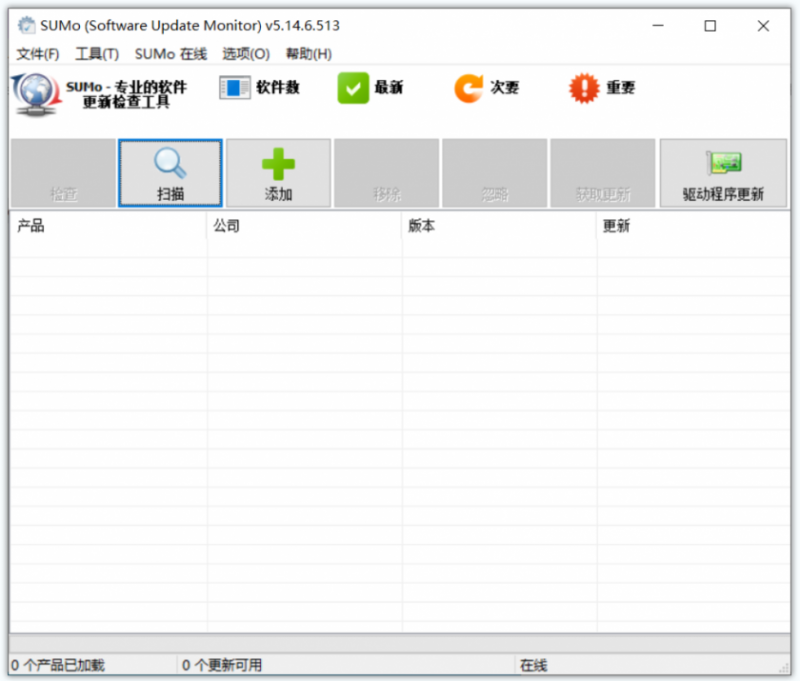Click the disabled 移除 remove button

click(x=387, y=173)
